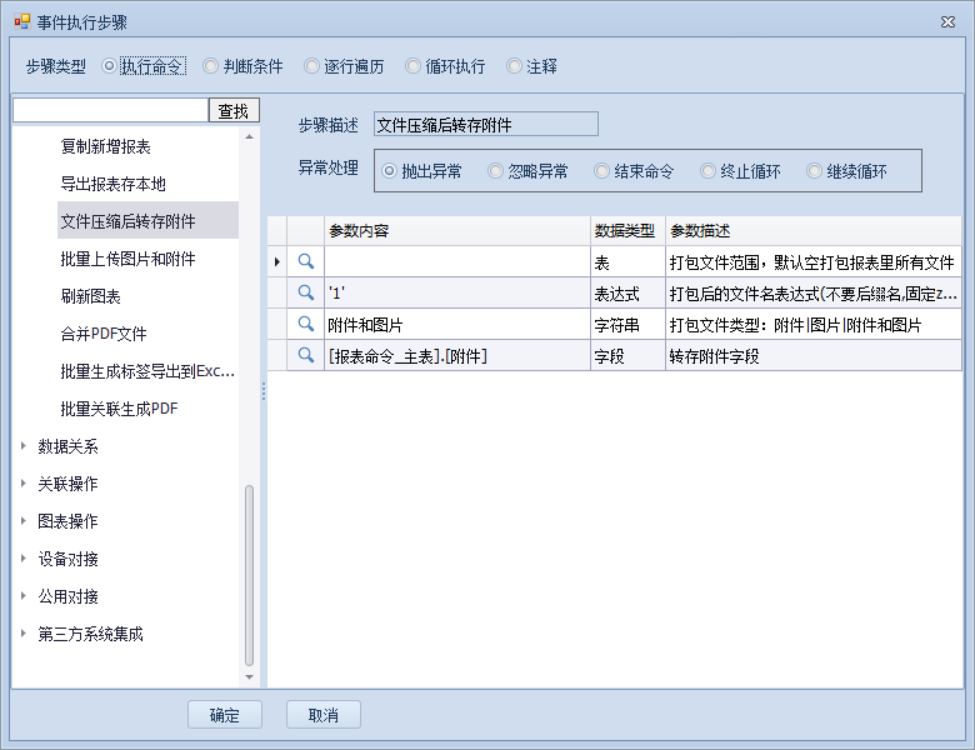Image resolution: width=975 pixels, height=750 pixels.
Task: Expand the 图表操作 category
Action: pyautogui.click(x=24, y=521)
